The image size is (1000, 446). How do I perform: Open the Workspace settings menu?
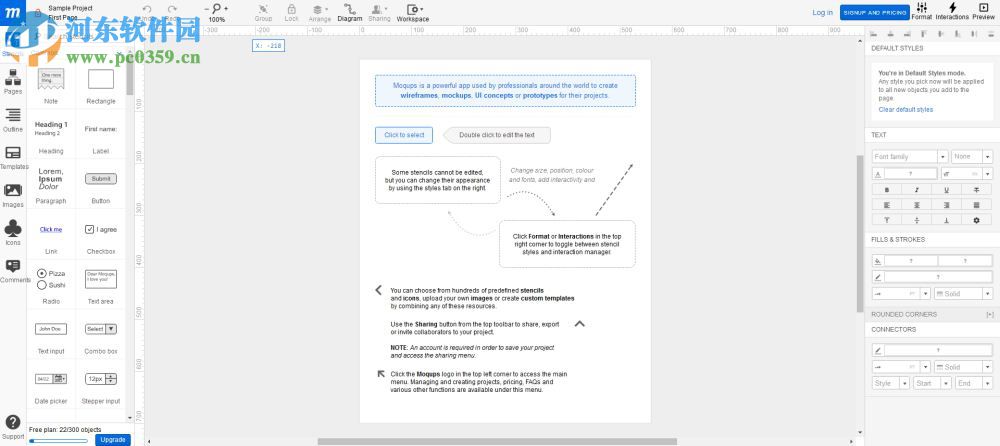(413, 10)
